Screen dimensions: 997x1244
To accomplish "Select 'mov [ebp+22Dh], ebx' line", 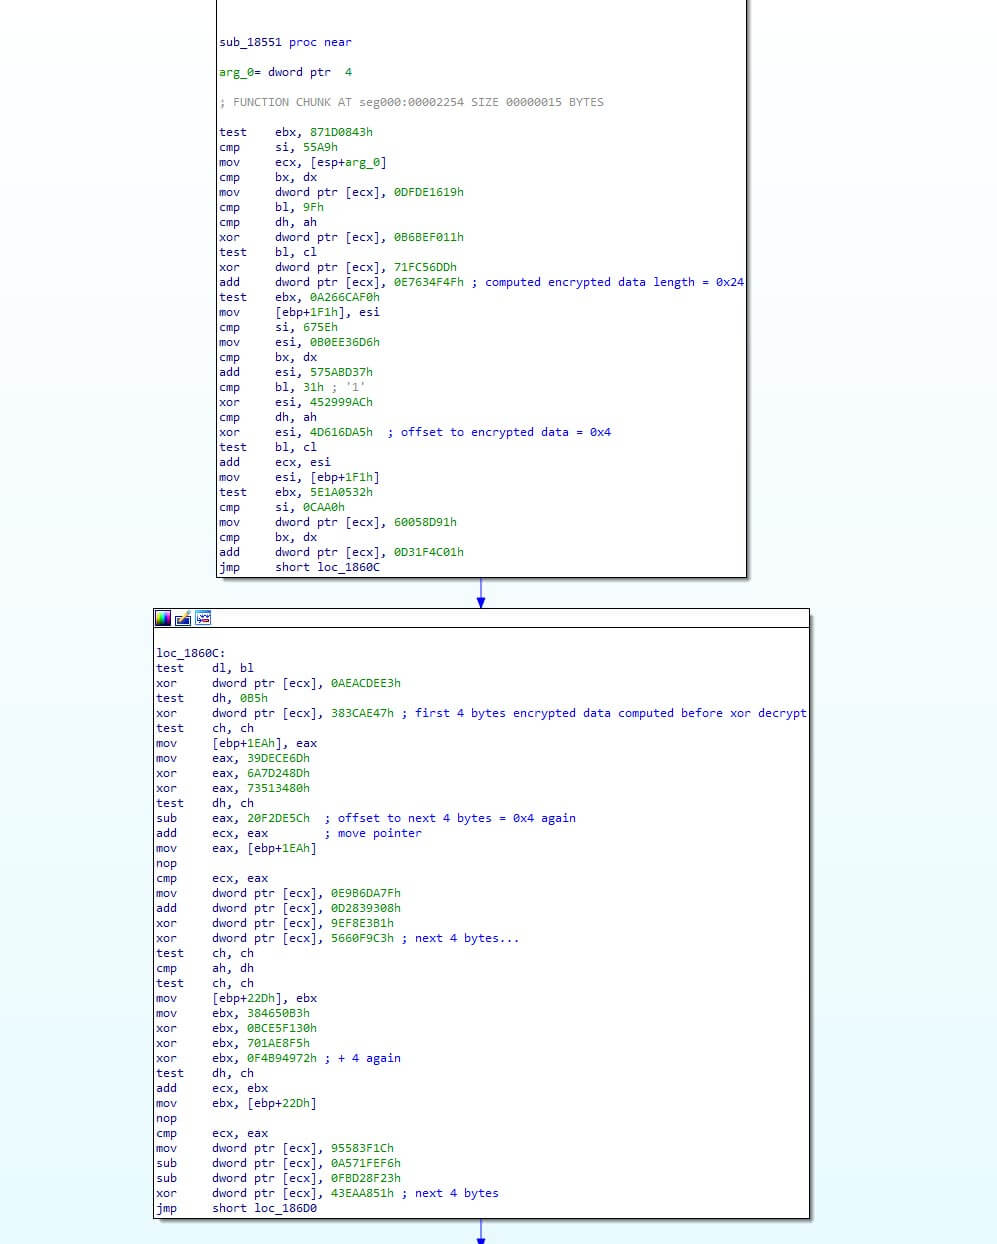I will tap(236, 998).
